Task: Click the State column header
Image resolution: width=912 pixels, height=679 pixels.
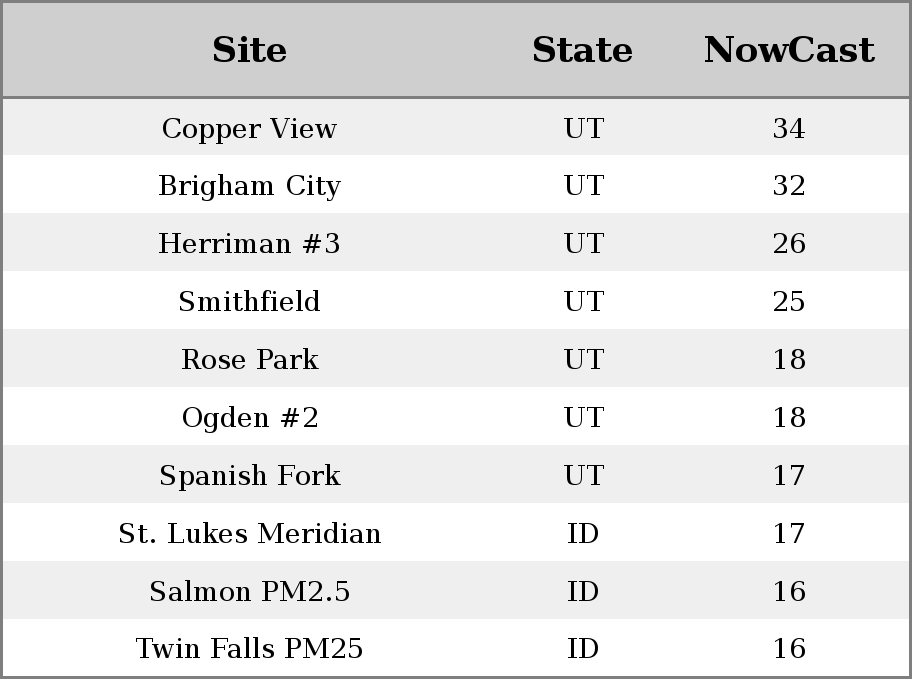Action: click(582, 50)
